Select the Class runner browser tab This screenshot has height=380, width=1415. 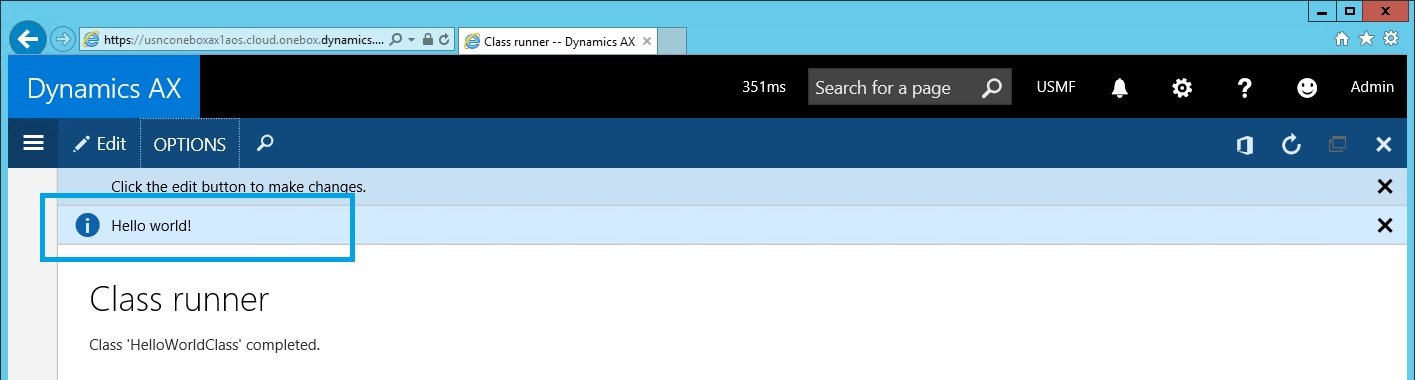[557, 41]
